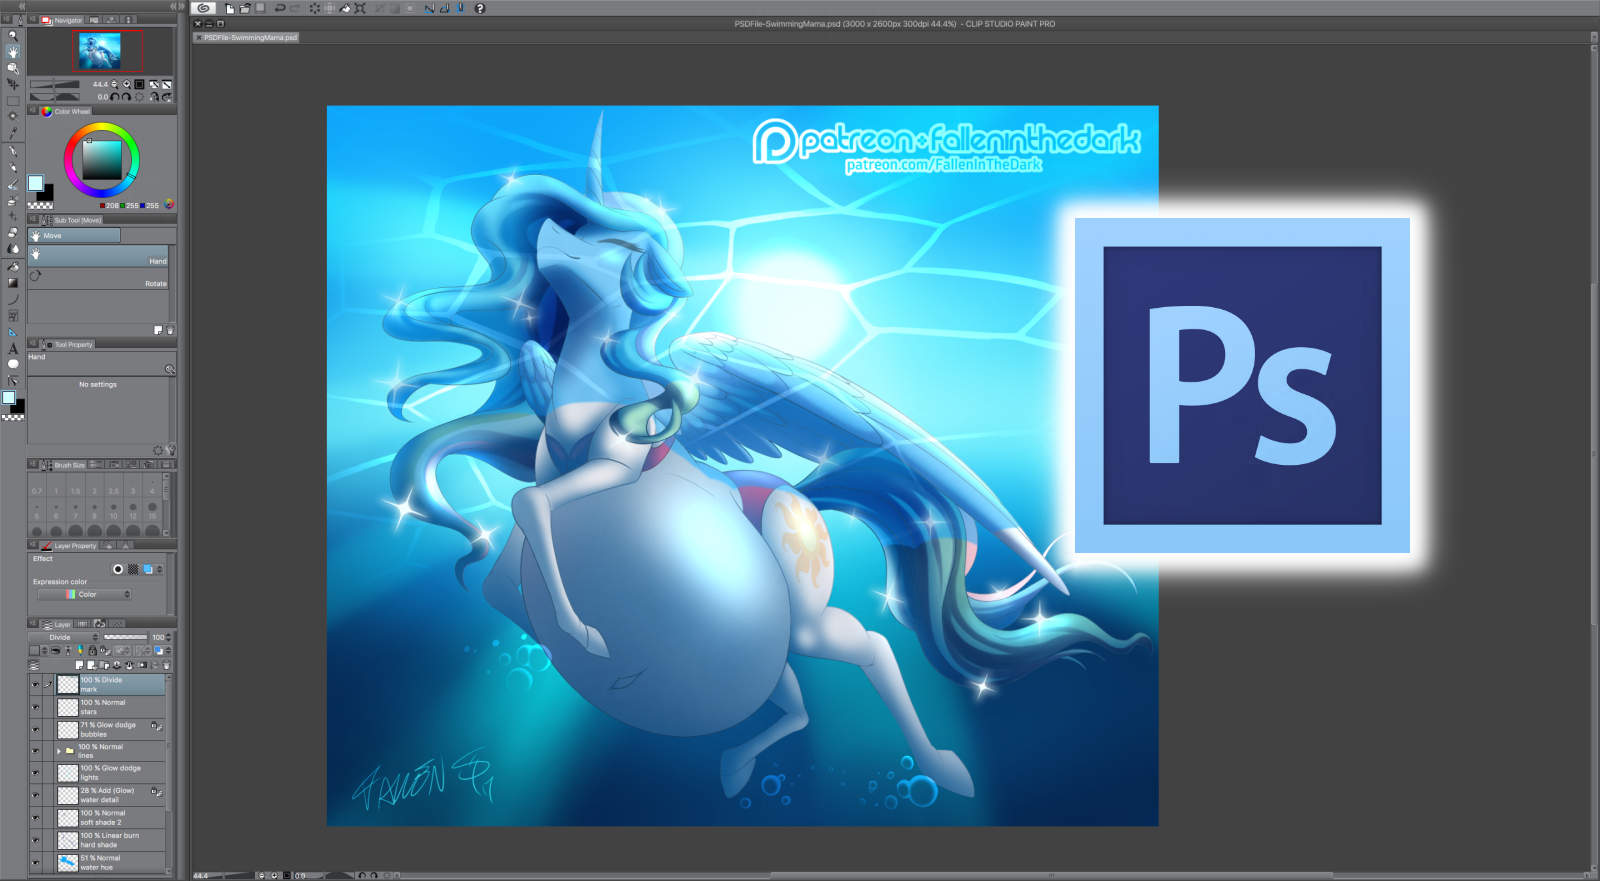Screen dimensions: 1600x881
Task: Select the Operation object tool
Action: click(13, 68)
